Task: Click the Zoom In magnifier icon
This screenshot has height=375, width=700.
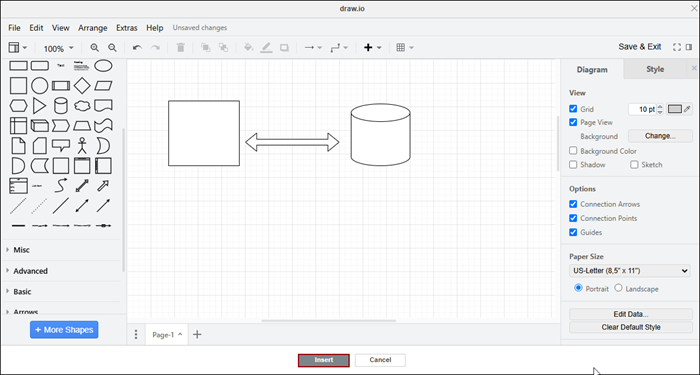Action: point(94,47)
